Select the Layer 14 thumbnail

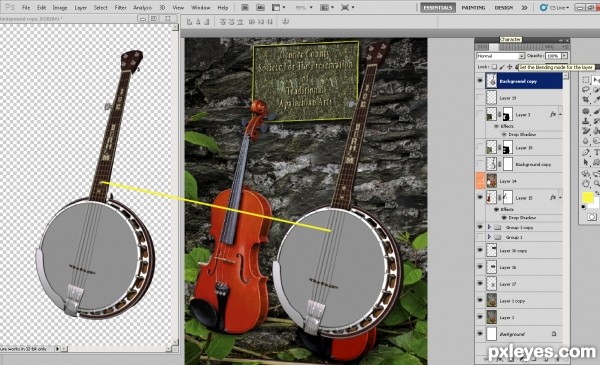tap(491, 181)
